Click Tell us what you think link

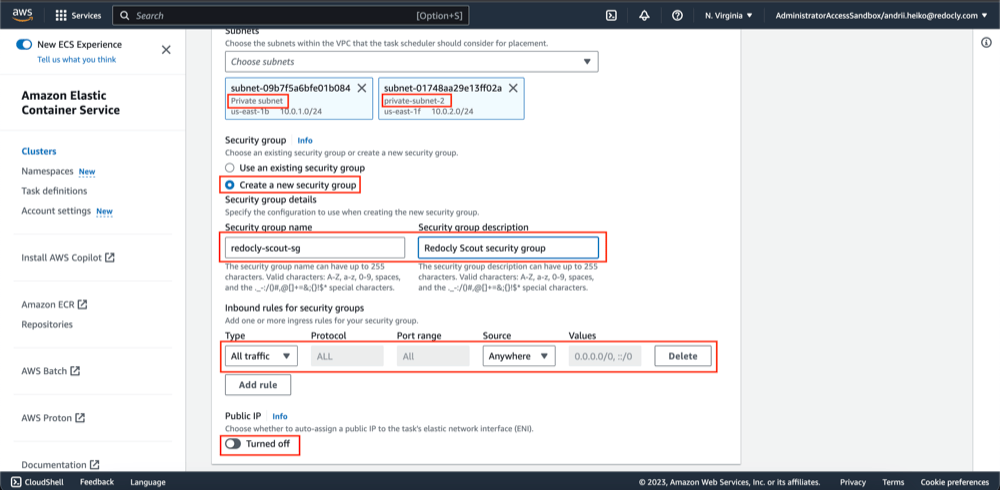coord(77,59)
